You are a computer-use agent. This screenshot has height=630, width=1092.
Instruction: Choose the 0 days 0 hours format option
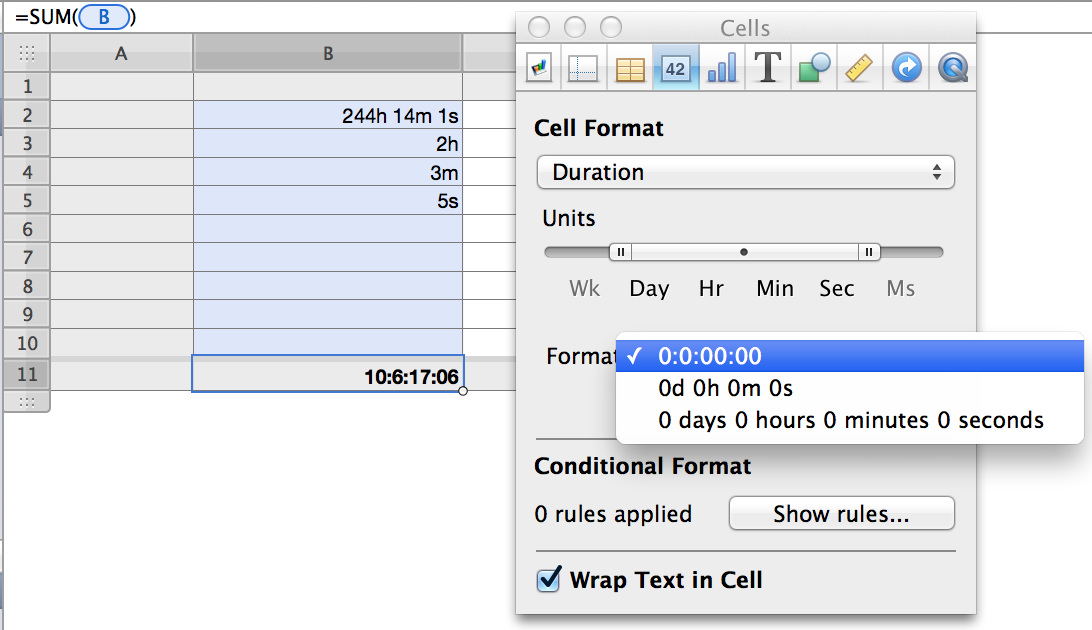point(850,421)
